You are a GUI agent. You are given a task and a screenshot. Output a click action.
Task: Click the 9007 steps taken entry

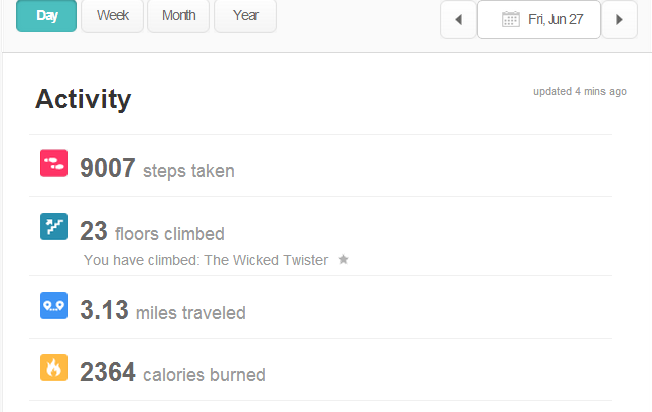[x=157, y=169]
